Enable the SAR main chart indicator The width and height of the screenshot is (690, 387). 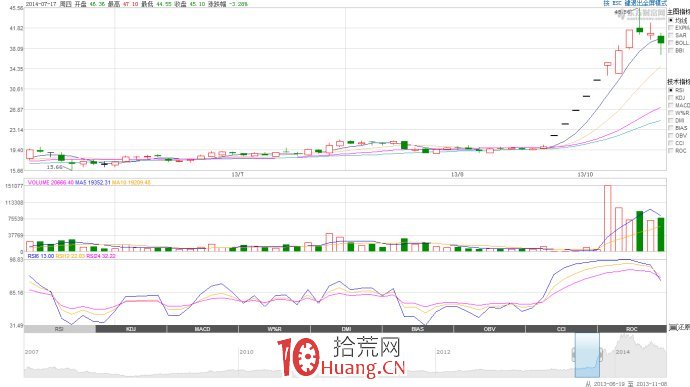(x=671, y=35)
